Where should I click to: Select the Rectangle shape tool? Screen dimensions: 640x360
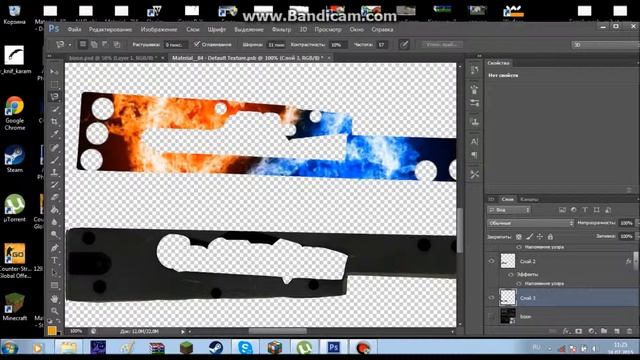coord(54,285)
